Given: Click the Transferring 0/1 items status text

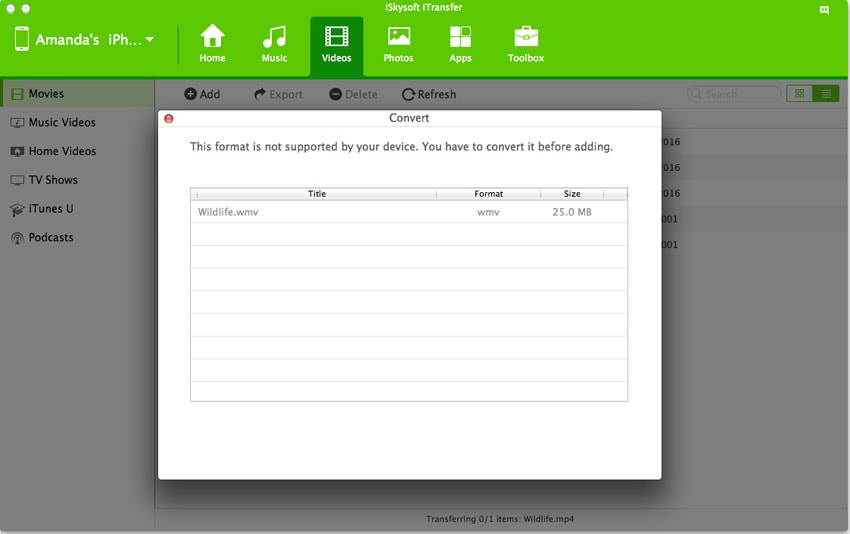Looking at the screenshot, I should [500, 519].
